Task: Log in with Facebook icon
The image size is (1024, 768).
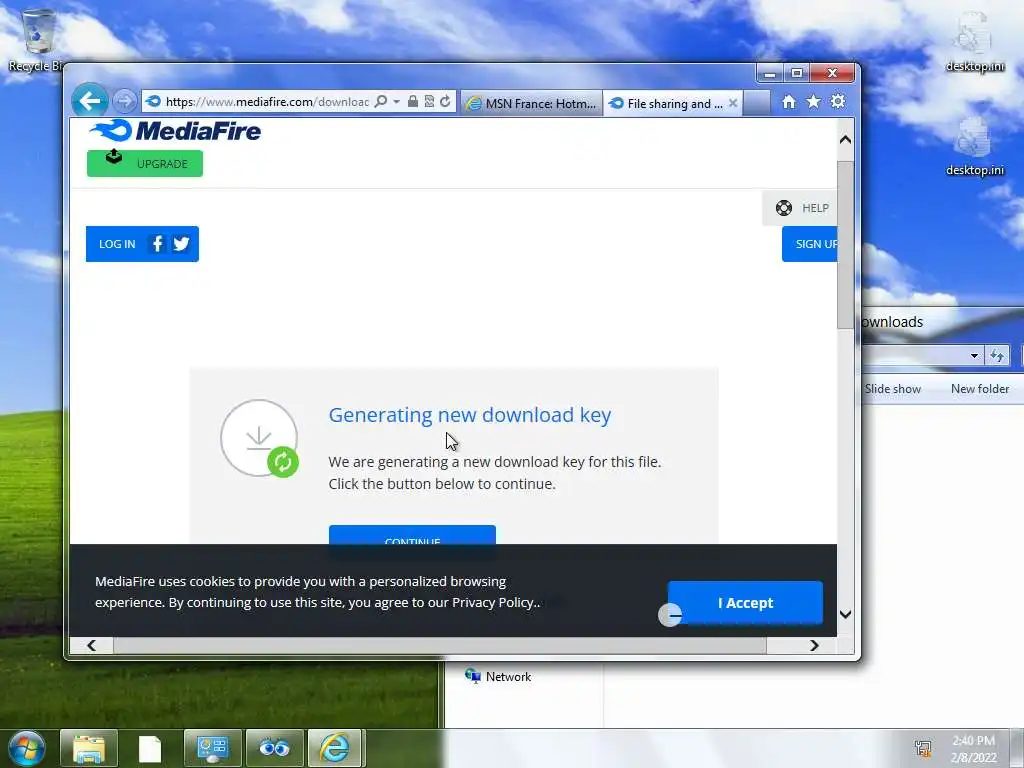Action: point(157,244)
